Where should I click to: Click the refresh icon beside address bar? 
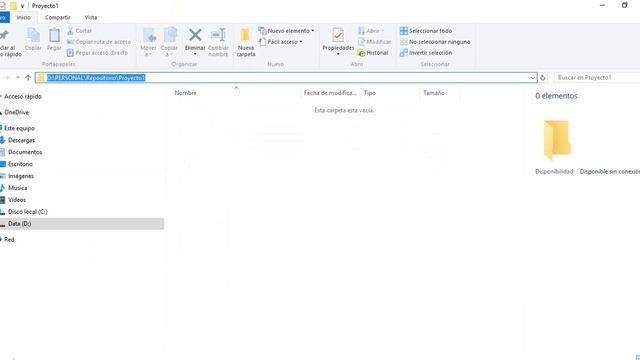click(x=543, y=78)
